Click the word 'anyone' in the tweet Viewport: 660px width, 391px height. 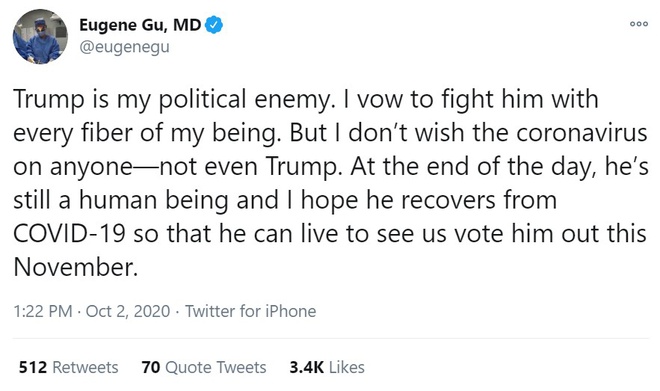click(x=91, y=168)
